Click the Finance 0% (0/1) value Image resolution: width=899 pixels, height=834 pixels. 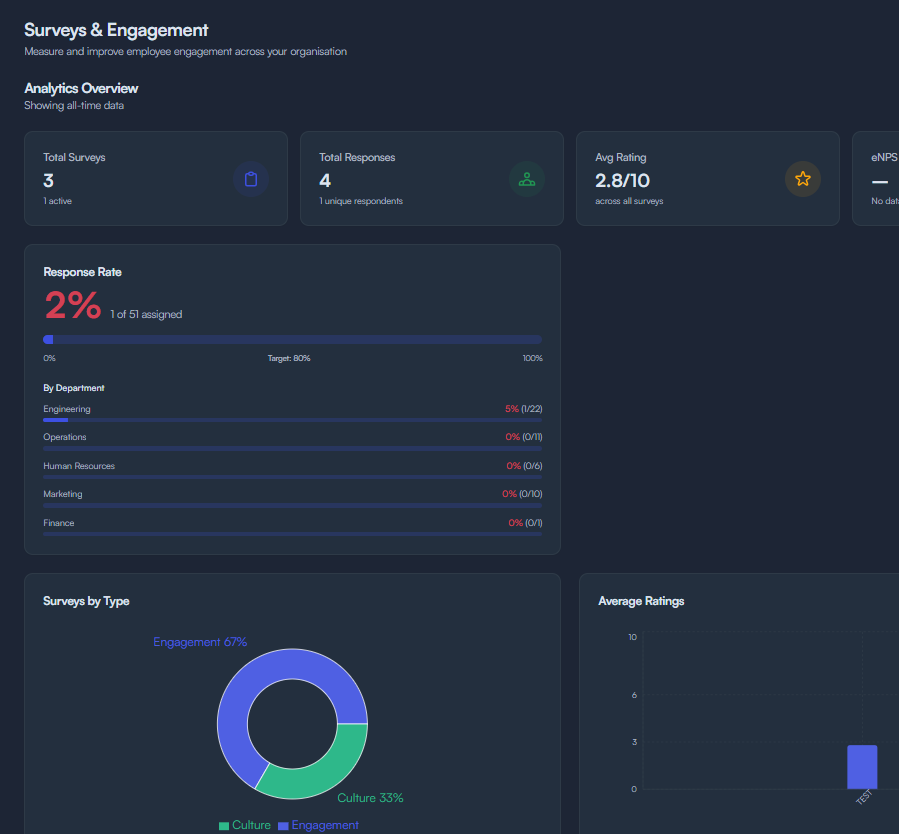[x=525, y=523]
